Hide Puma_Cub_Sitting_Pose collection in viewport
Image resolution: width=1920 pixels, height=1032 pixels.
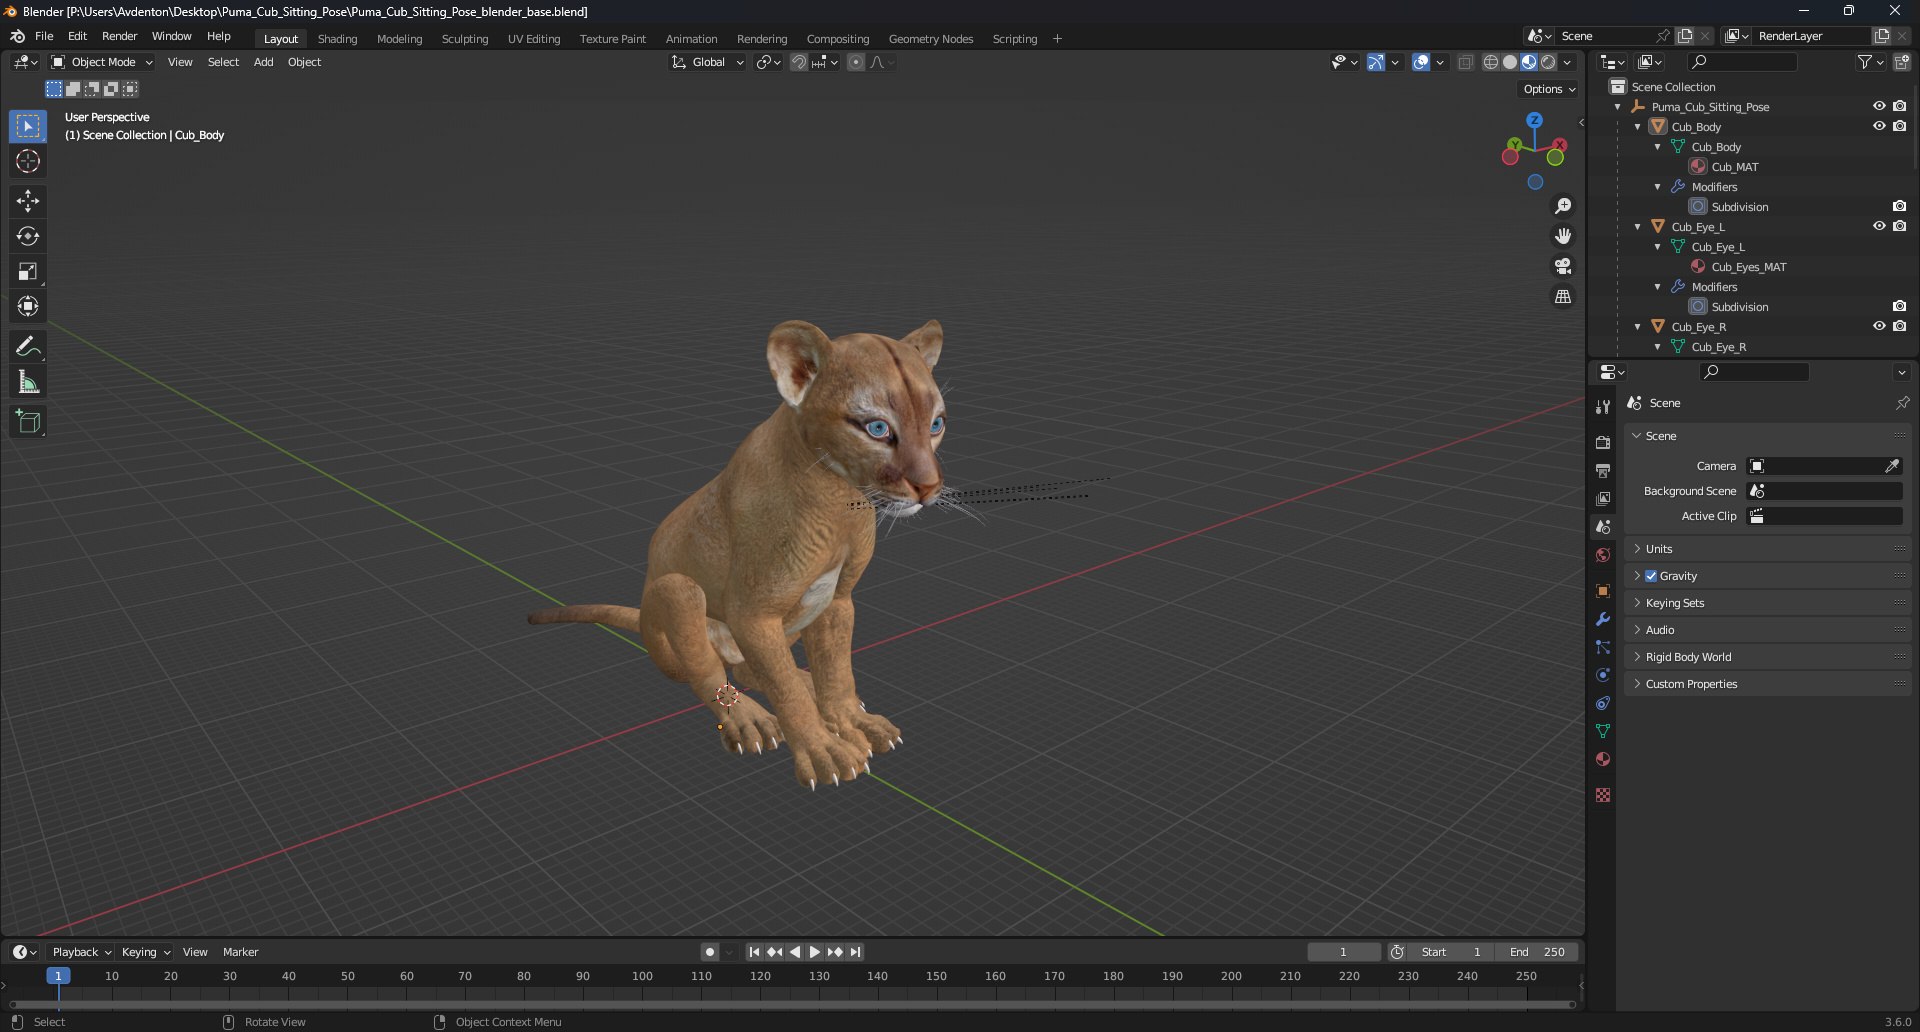tap(1879, 106)
